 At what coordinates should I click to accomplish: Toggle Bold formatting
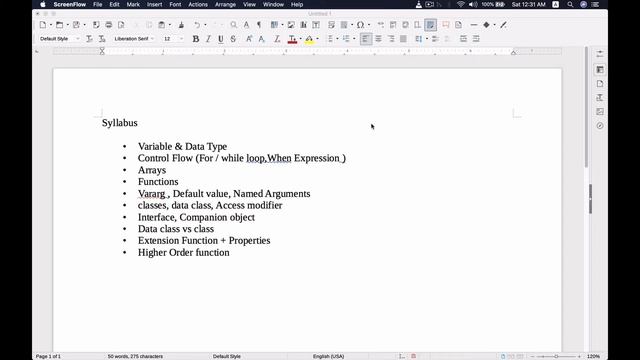click(x=196, y=39)
